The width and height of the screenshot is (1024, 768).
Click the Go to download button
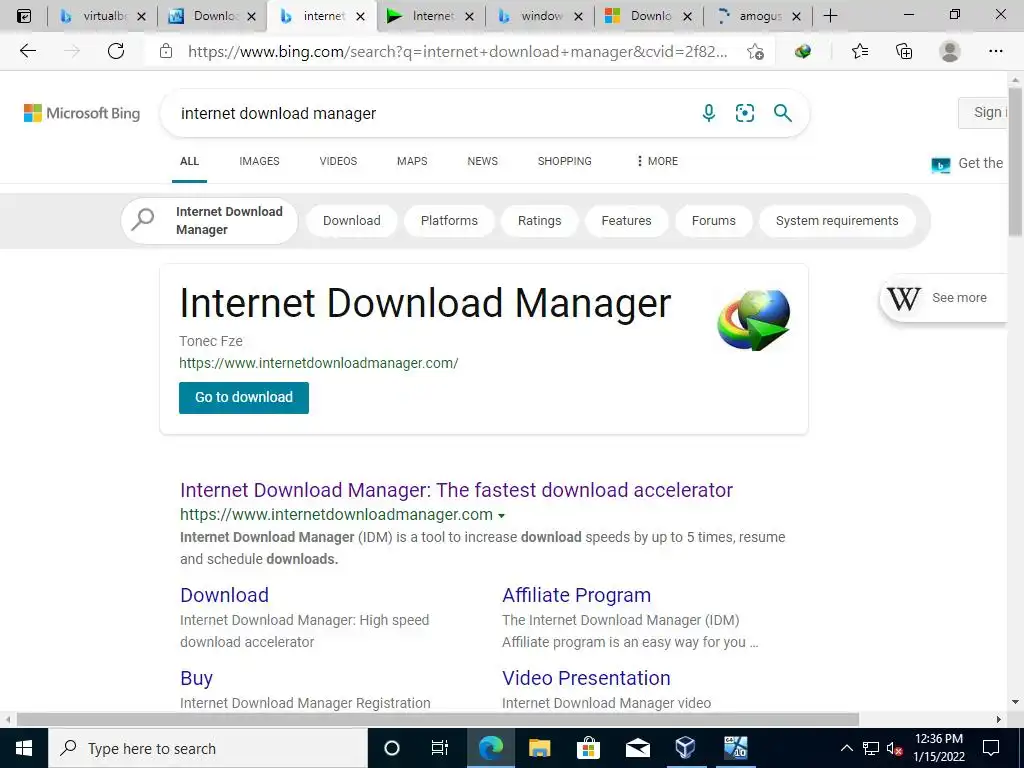tap(244, 398)
